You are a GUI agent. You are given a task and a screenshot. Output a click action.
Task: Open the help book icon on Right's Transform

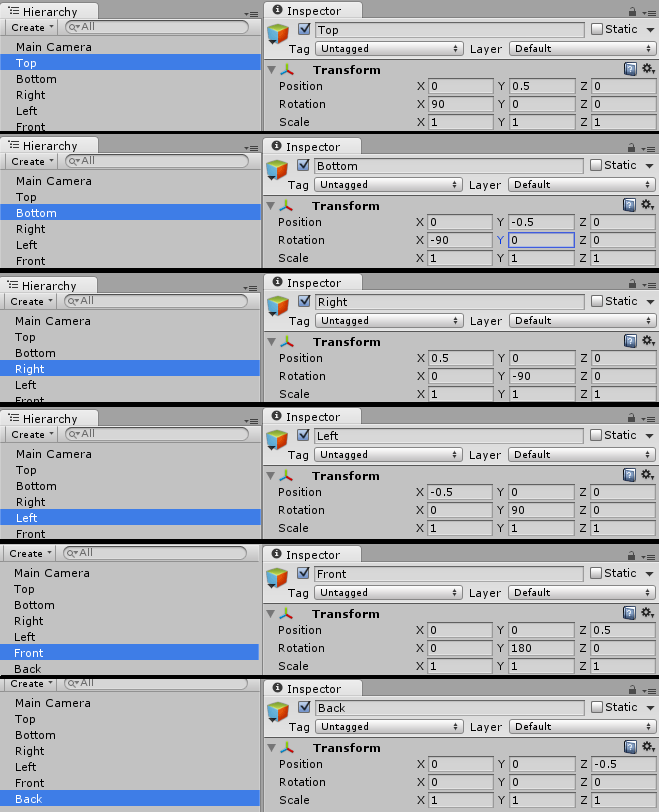pyautogui.click(x=630, y=341)
